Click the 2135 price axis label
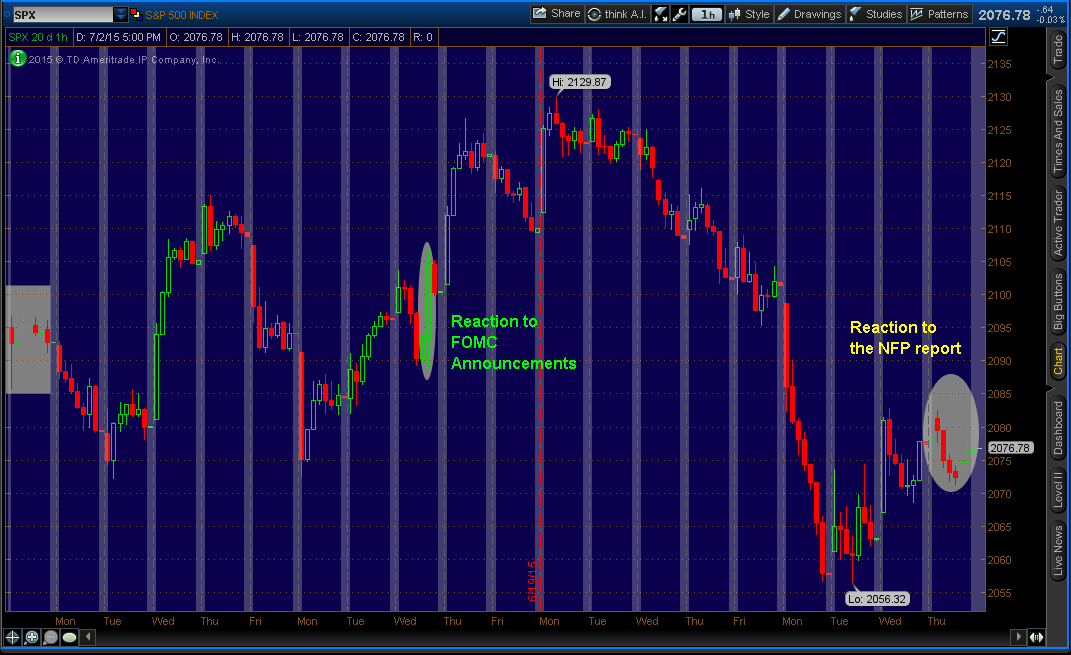 [x=999, y=64]
